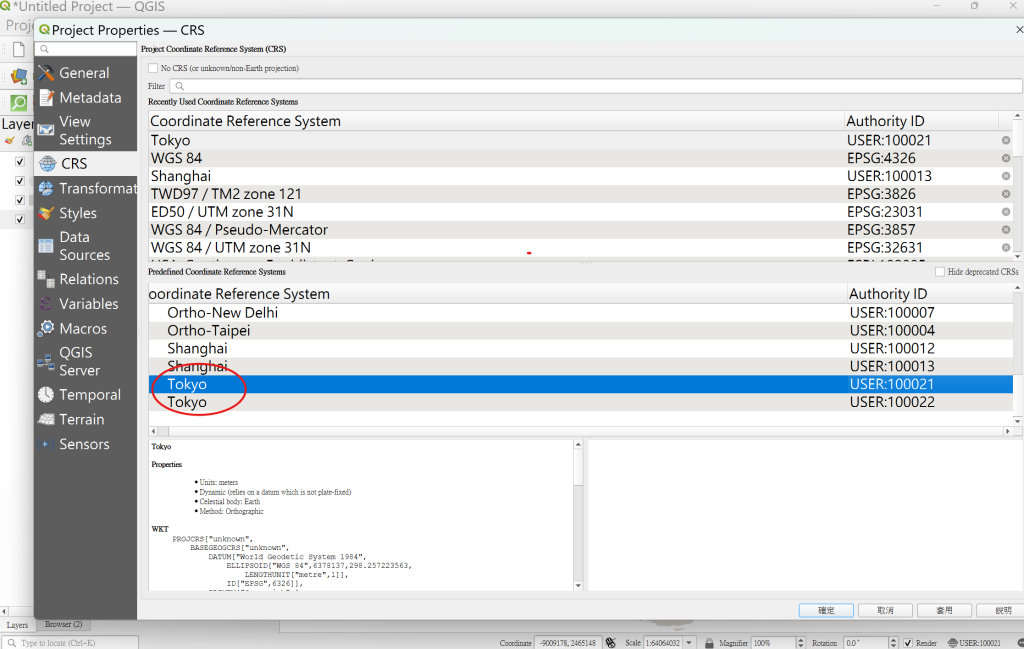
Task: Sort recent list by Authority ID header
Action: tap(921, 121)
